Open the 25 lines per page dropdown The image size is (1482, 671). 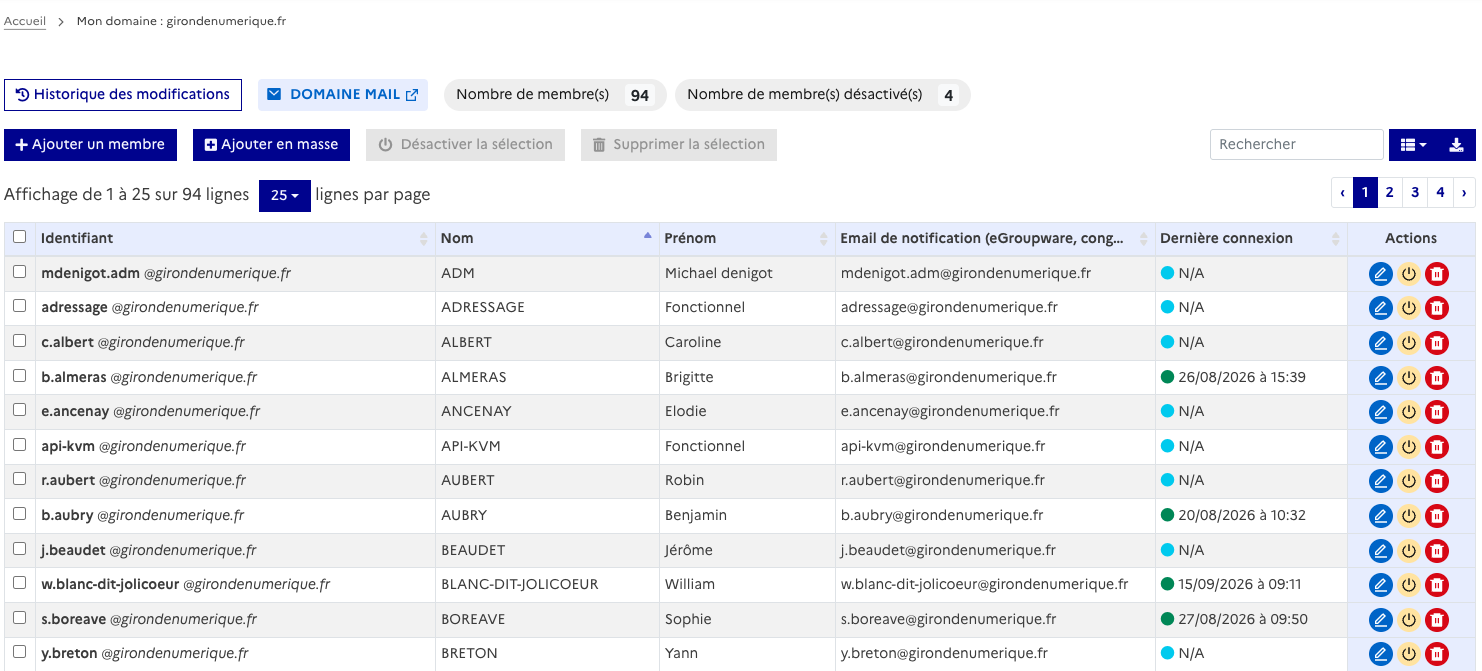click(285, 195)
